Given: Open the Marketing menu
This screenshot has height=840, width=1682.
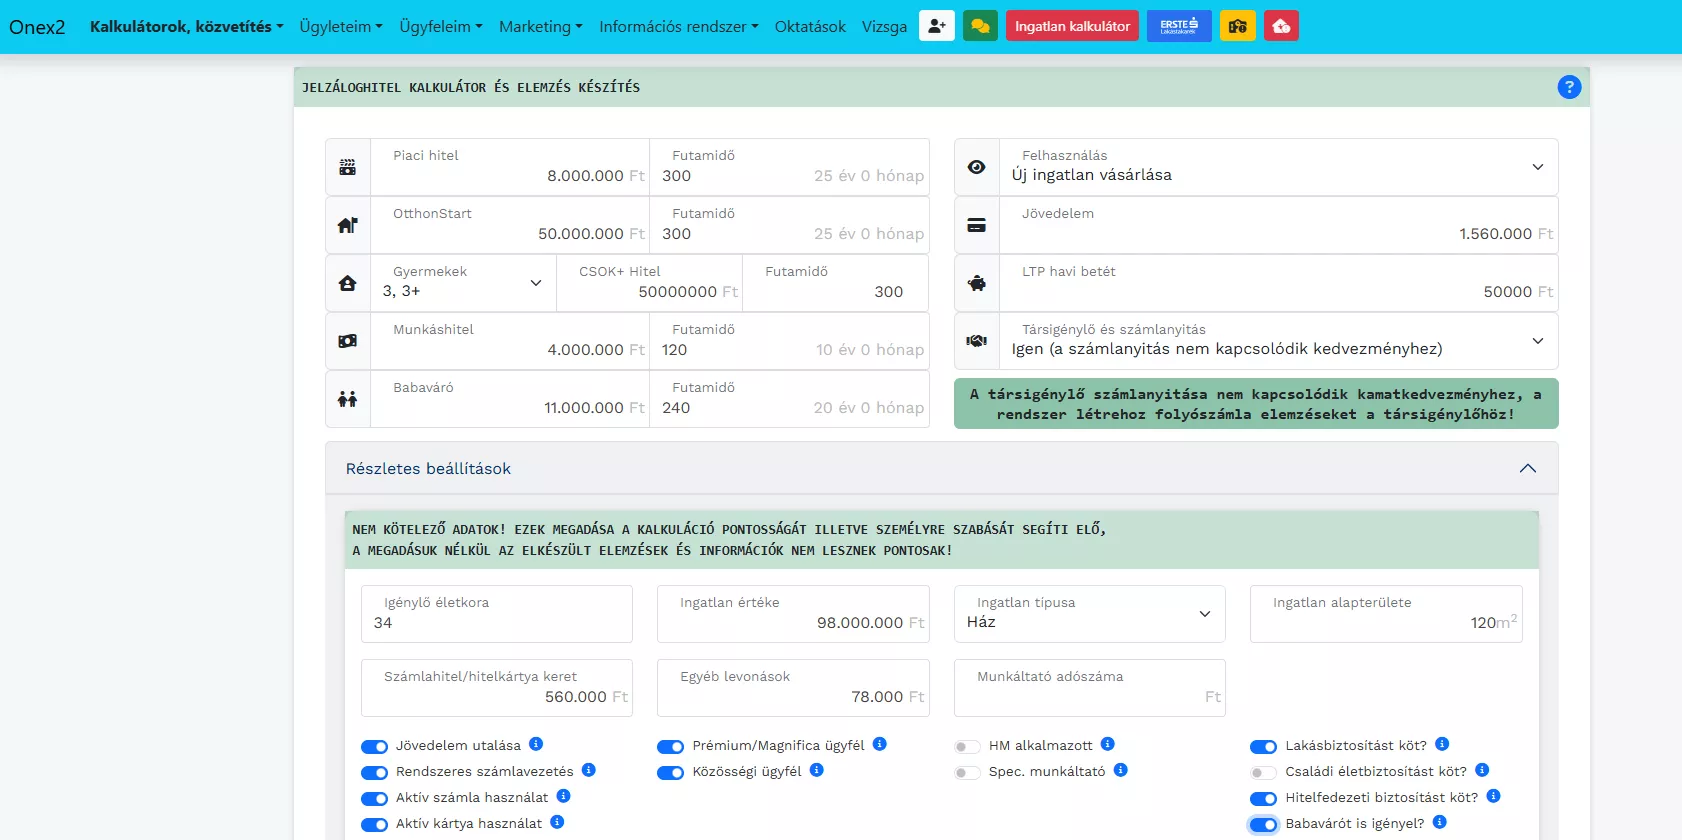Looking at the screenshot, I should coord(540,27).
